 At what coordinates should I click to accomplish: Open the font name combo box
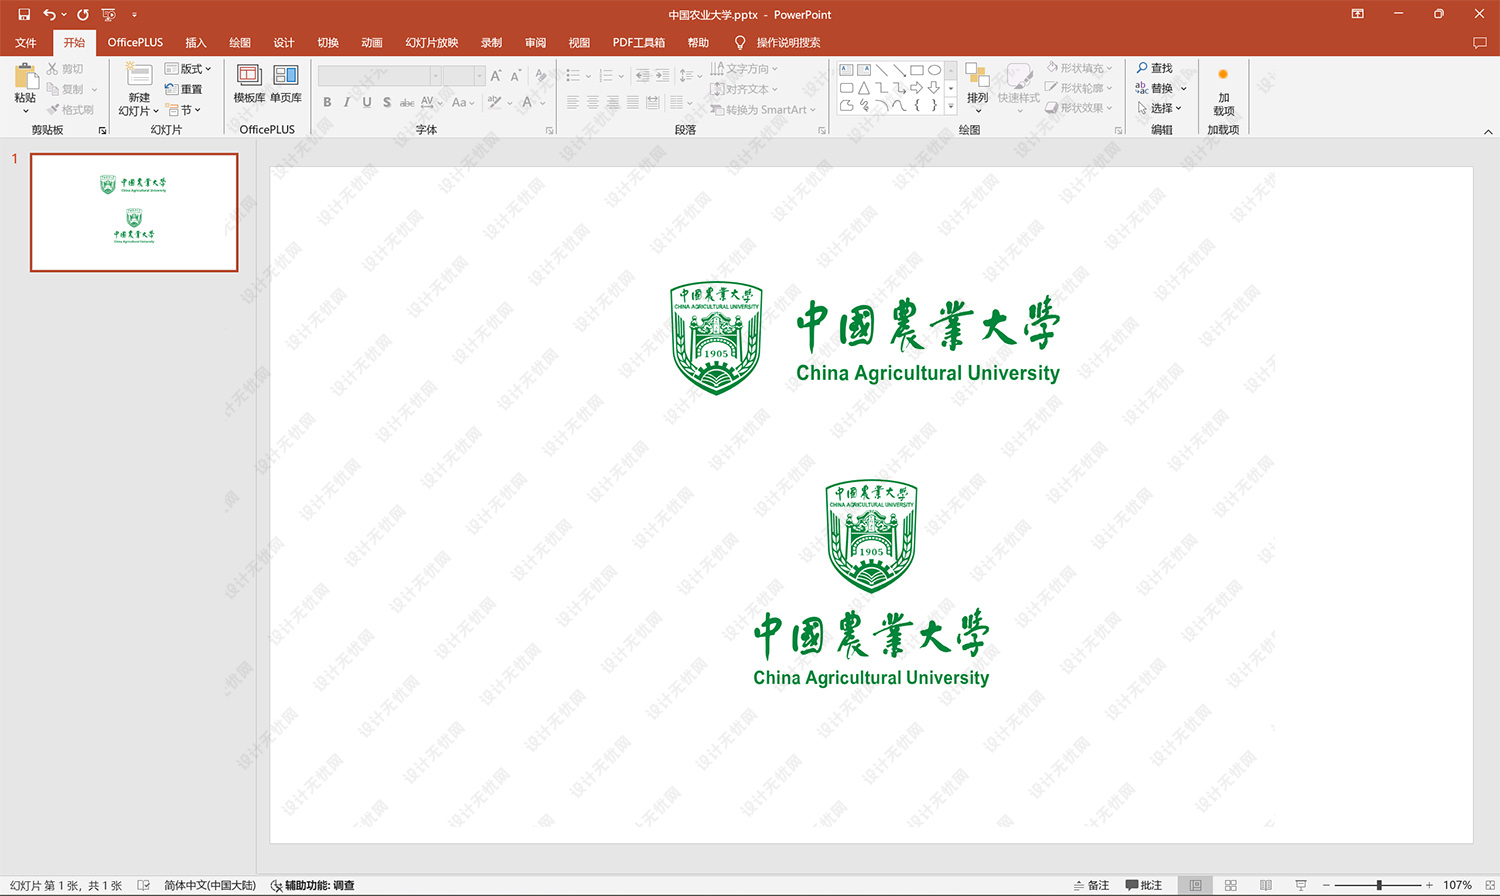380,76
